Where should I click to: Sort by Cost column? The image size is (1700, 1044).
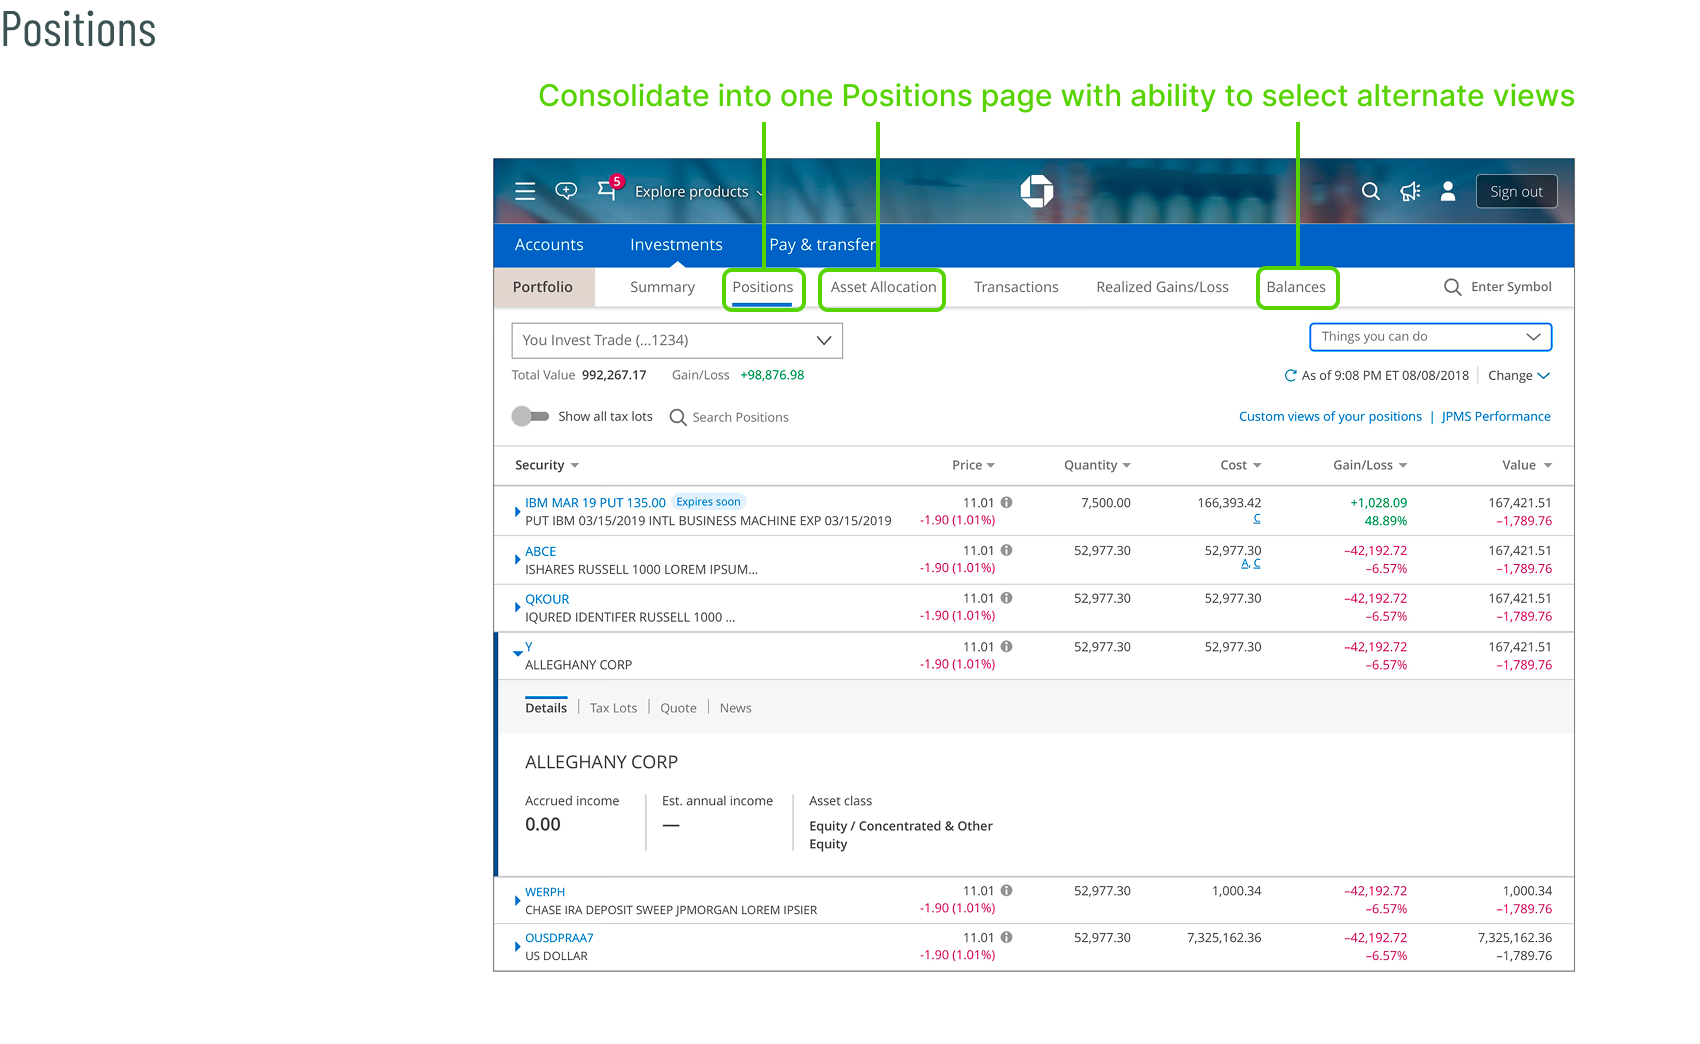point(1241,465)
